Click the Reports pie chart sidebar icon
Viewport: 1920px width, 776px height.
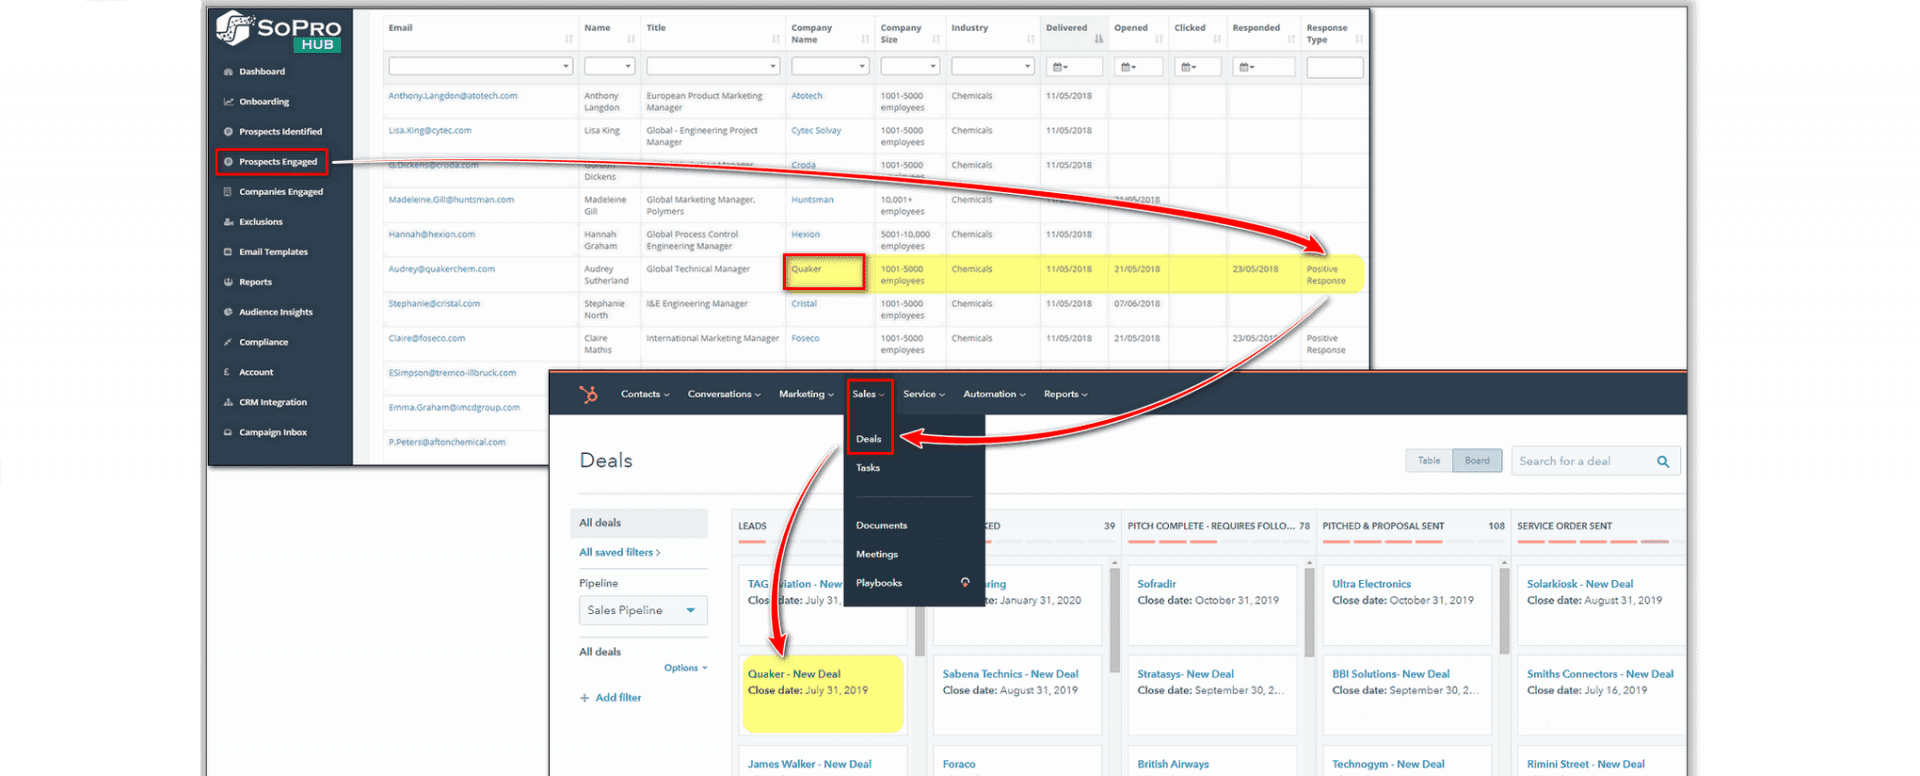pyautogui.click(x=228, y=282)
